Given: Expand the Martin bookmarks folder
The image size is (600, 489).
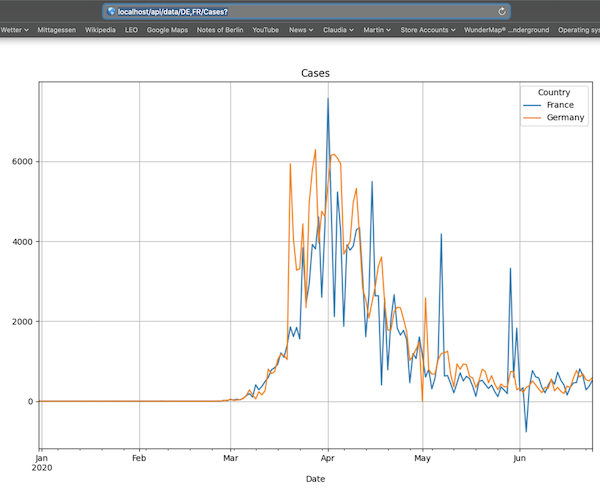Looking at the screenshot, I should click(377, 30).
